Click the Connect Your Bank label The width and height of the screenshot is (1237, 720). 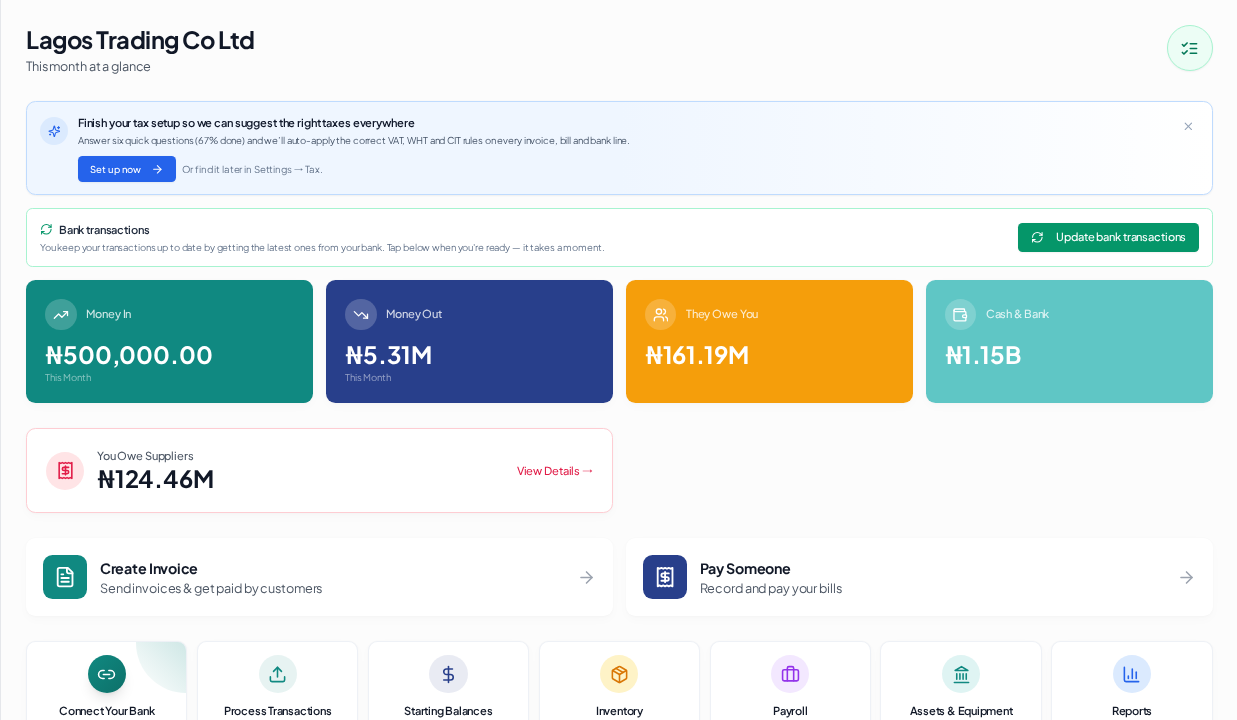click(x=107, y=711)
